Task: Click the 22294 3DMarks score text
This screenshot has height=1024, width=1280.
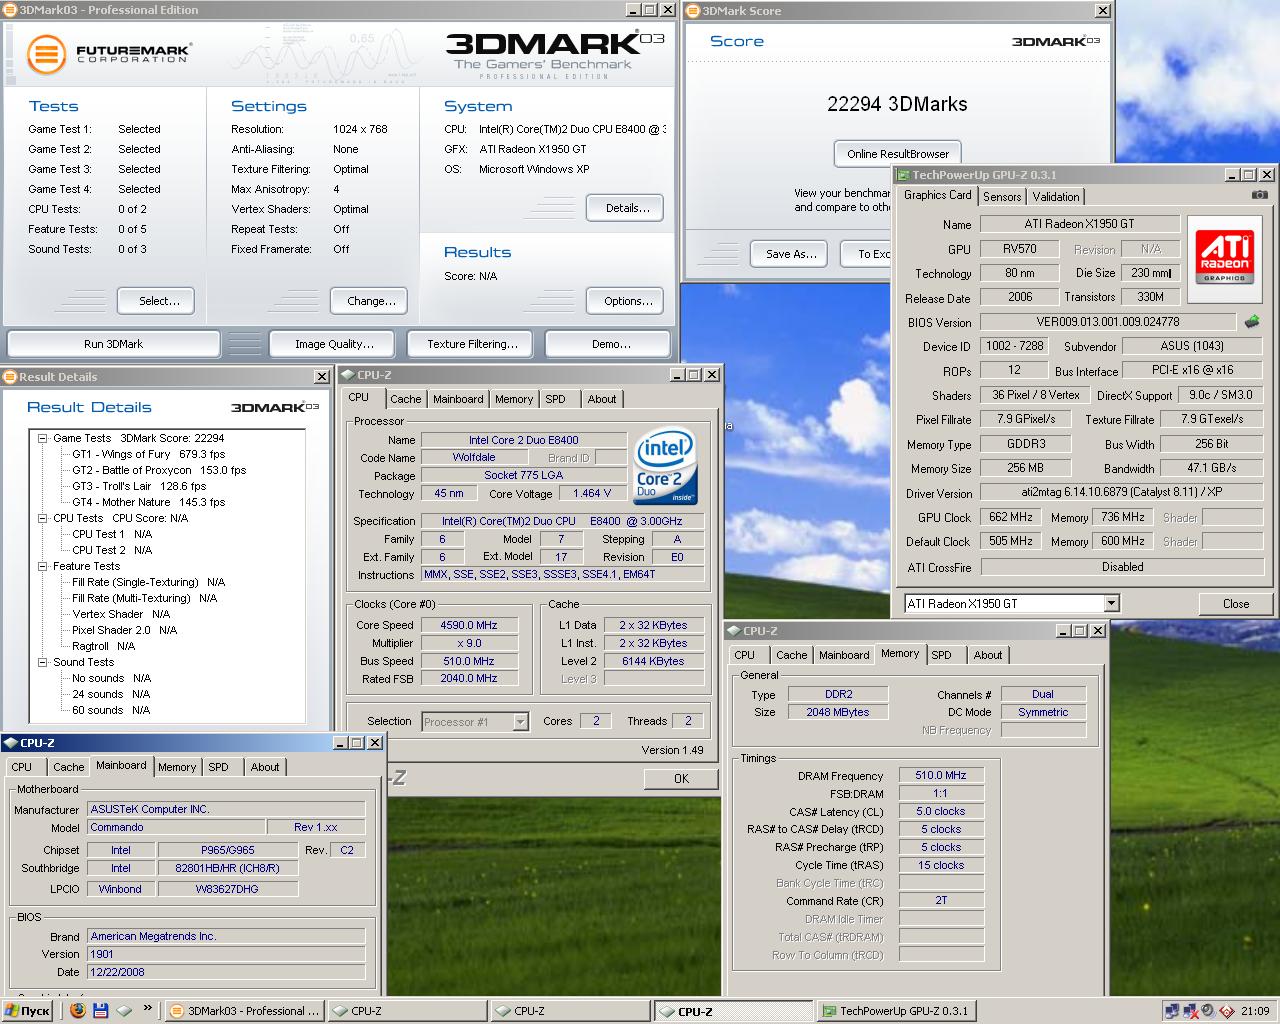Action: [897, 104]
